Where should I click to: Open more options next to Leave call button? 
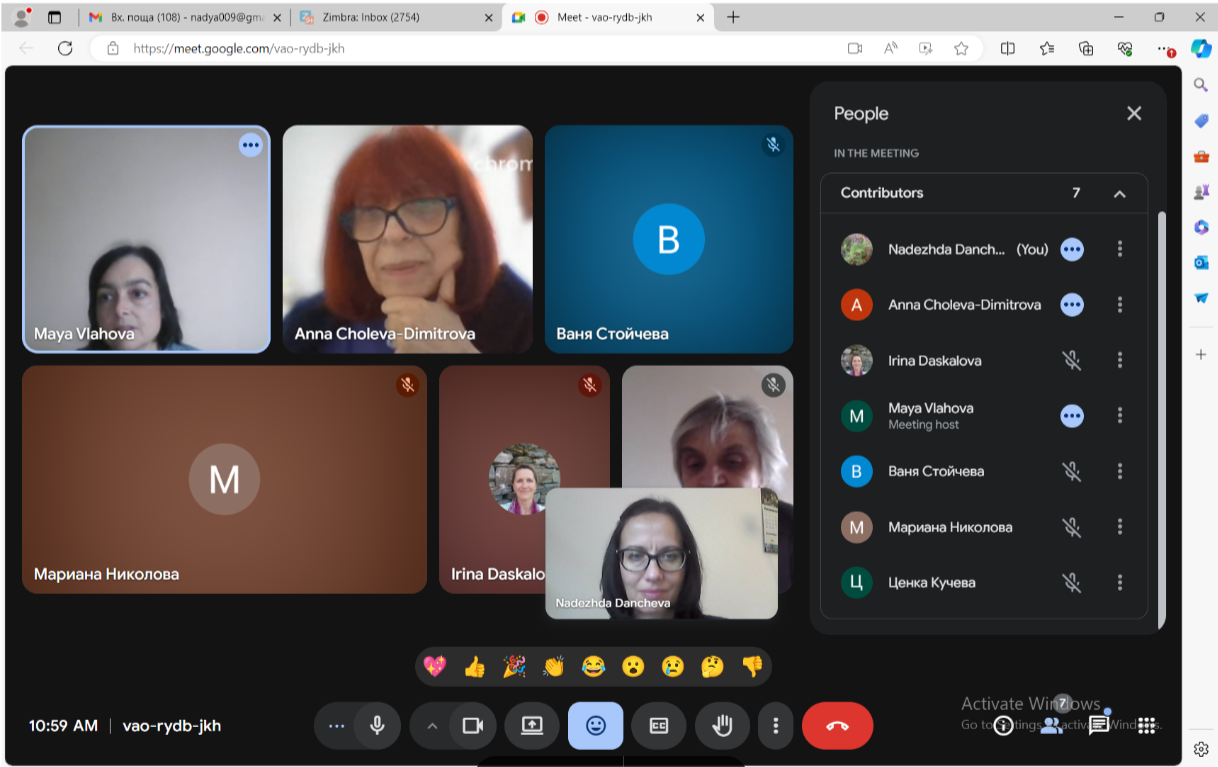tap(775, 726)
